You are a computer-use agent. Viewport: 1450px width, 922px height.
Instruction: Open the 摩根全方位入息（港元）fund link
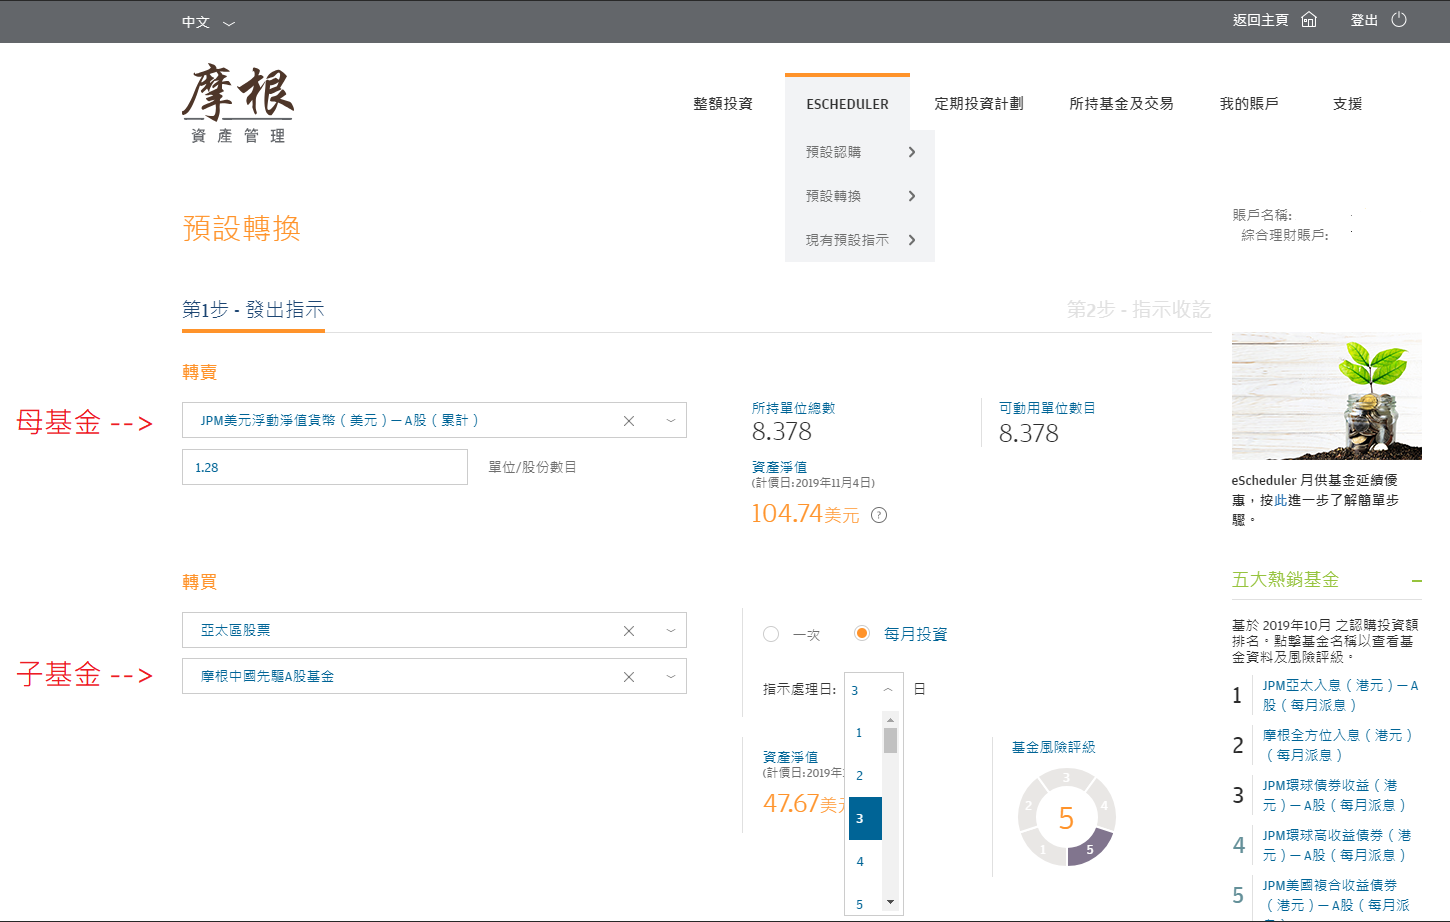(x=1338, y=745)
